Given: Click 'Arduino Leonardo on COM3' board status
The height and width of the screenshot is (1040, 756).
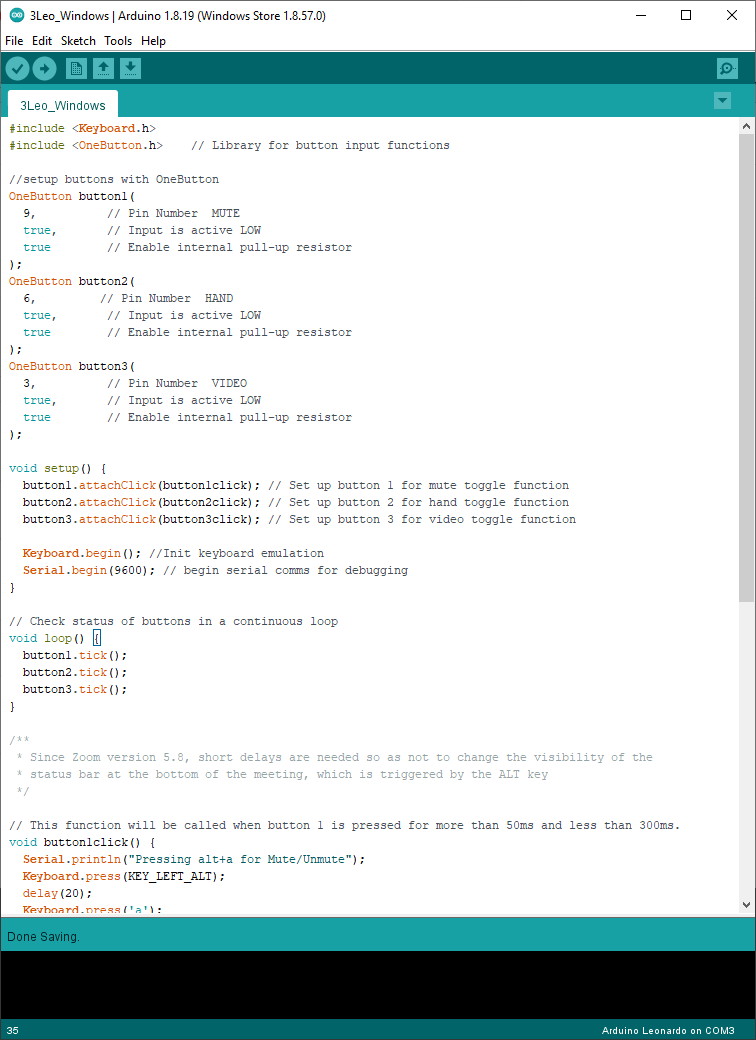Looking at the screenshot, I should [668, 1031].
